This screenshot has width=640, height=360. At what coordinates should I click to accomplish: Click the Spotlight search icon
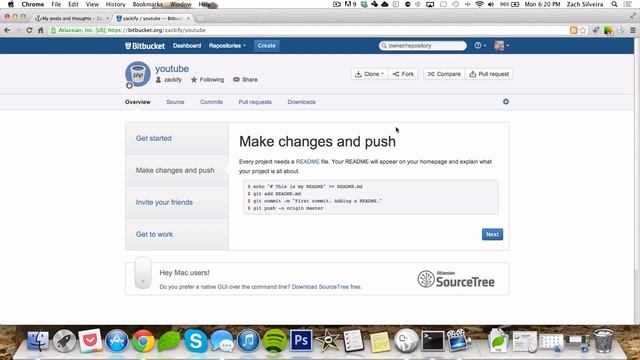pyautogui.click(x=614, y=4)
